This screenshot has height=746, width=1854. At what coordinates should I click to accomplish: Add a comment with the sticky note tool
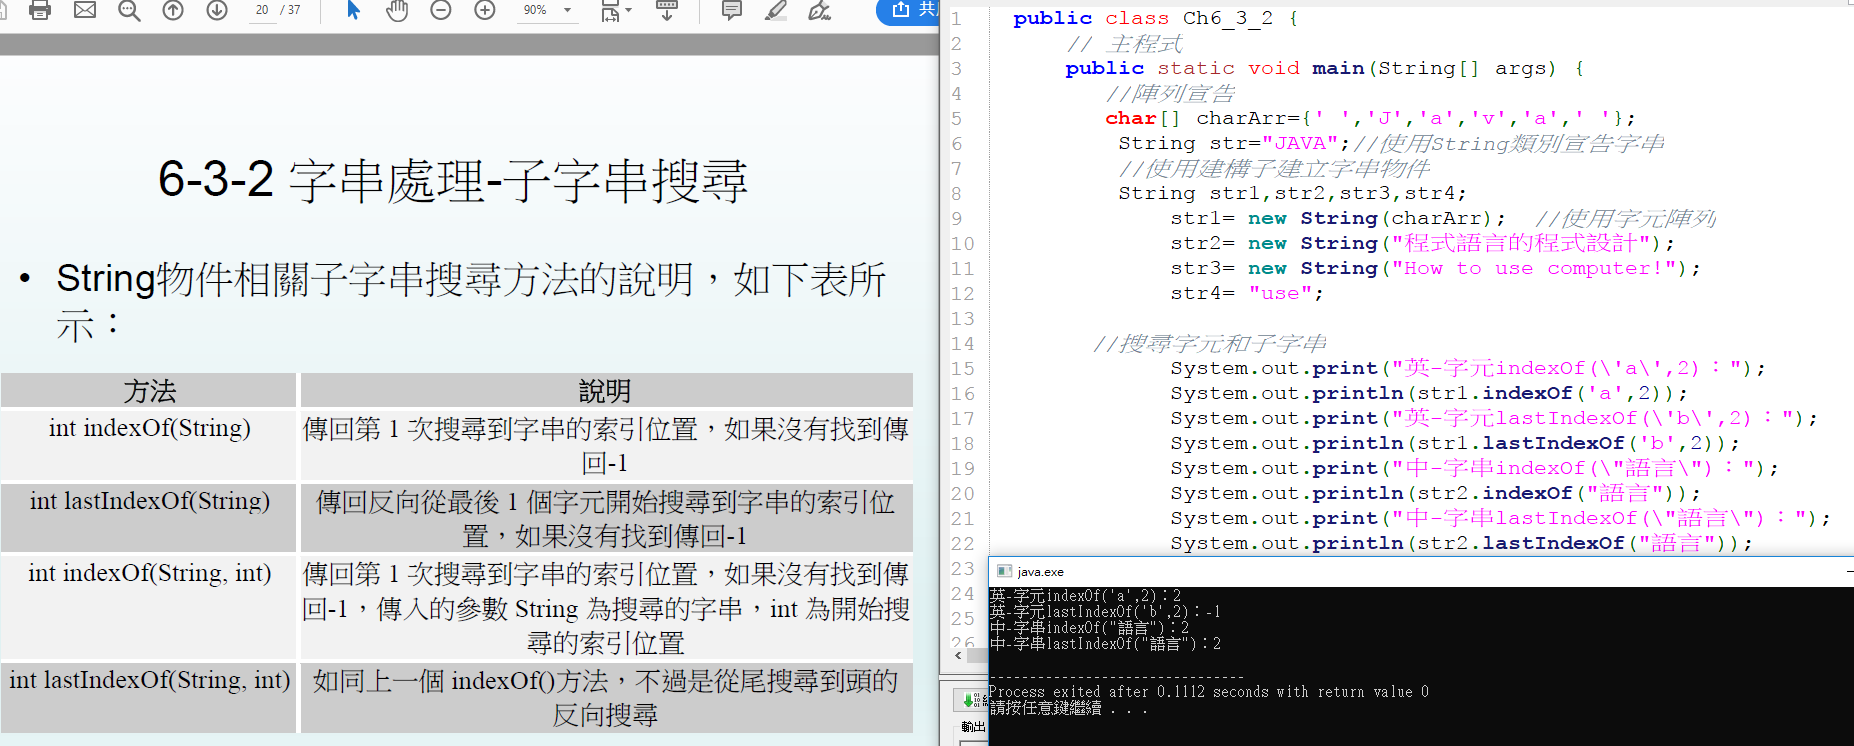(x=732, y=10)
